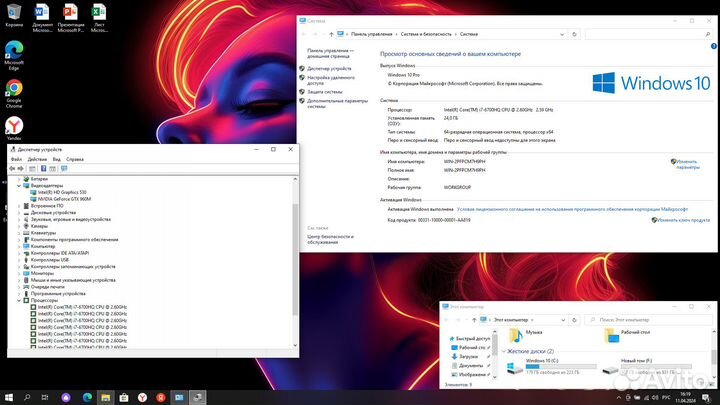Image resolution: width=720 pixels, height=405 pixels.
Task: Launch Yandex browser from the desktop
Action: coord(14,128)
